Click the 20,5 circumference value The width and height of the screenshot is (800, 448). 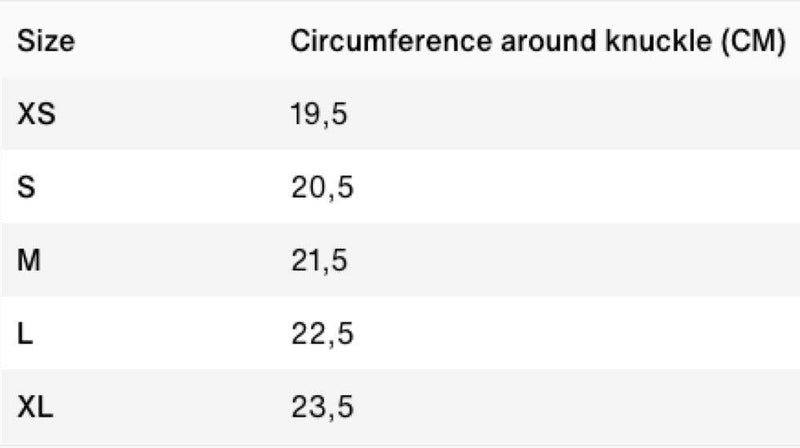[x=321, y=188]
